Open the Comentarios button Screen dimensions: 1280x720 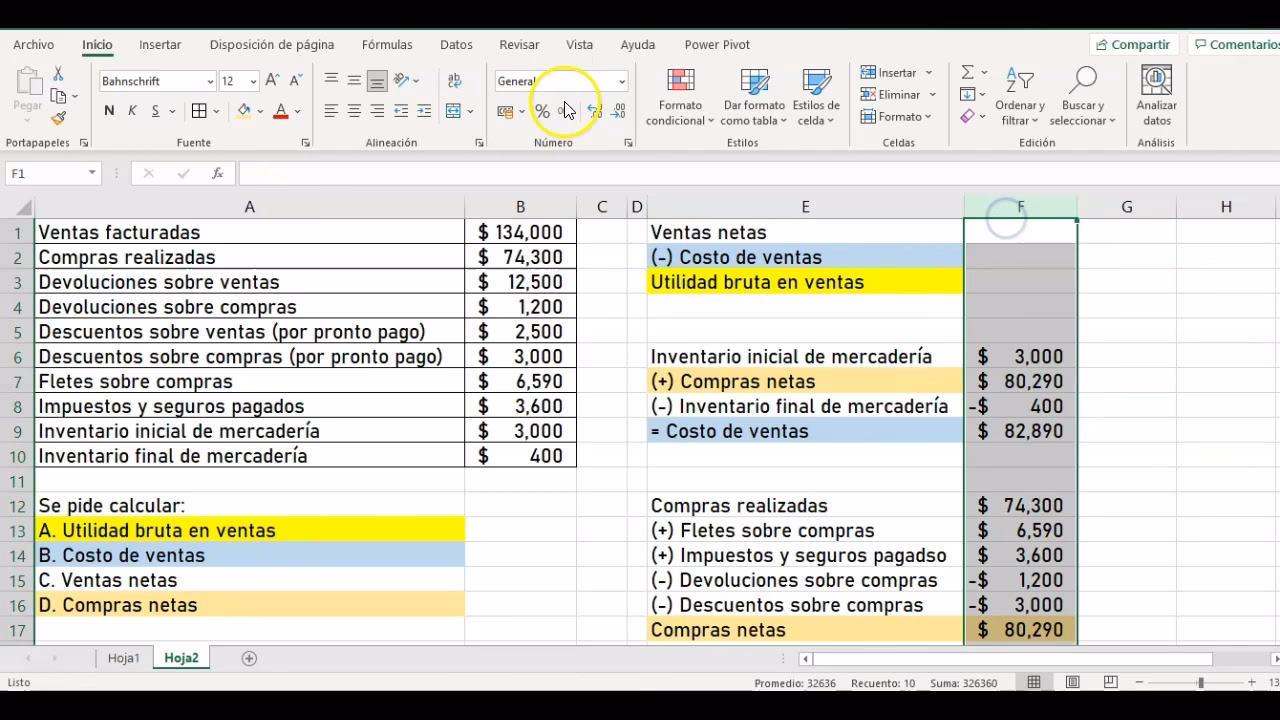[x=1236, y=45]
